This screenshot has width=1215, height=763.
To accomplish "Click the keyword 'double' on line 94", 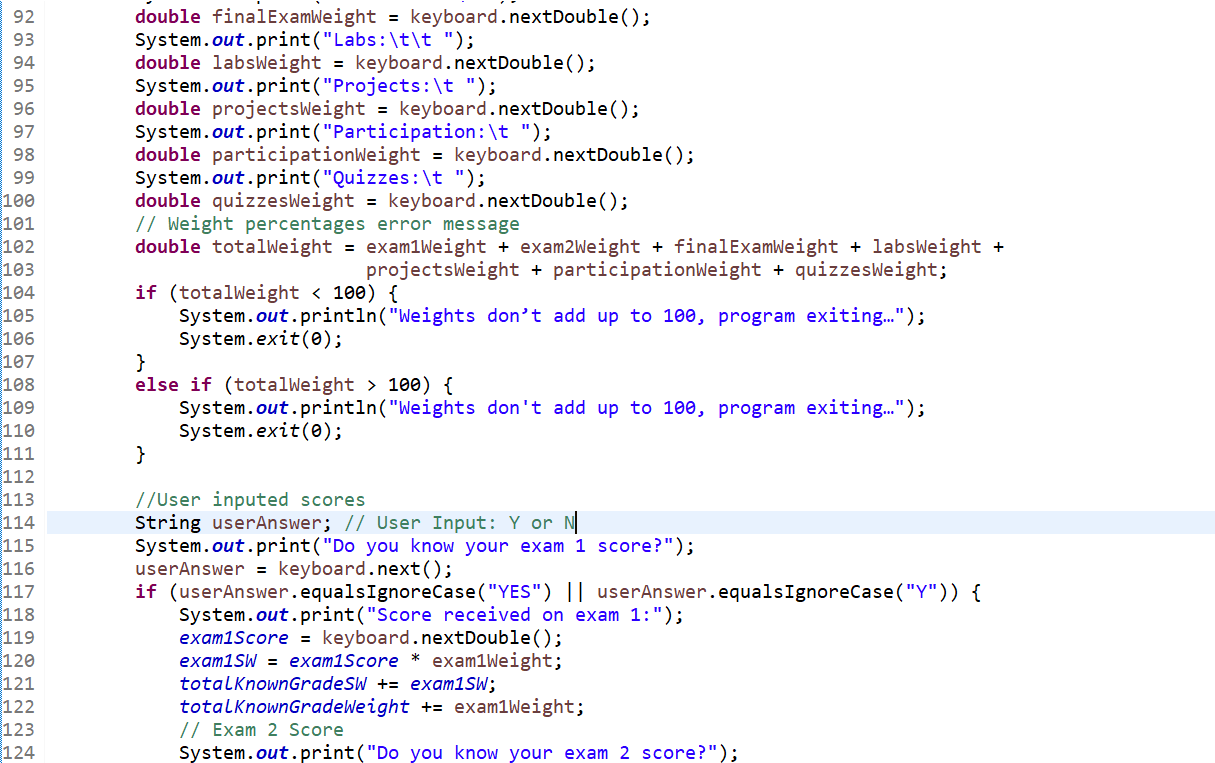I will point(166,62).
